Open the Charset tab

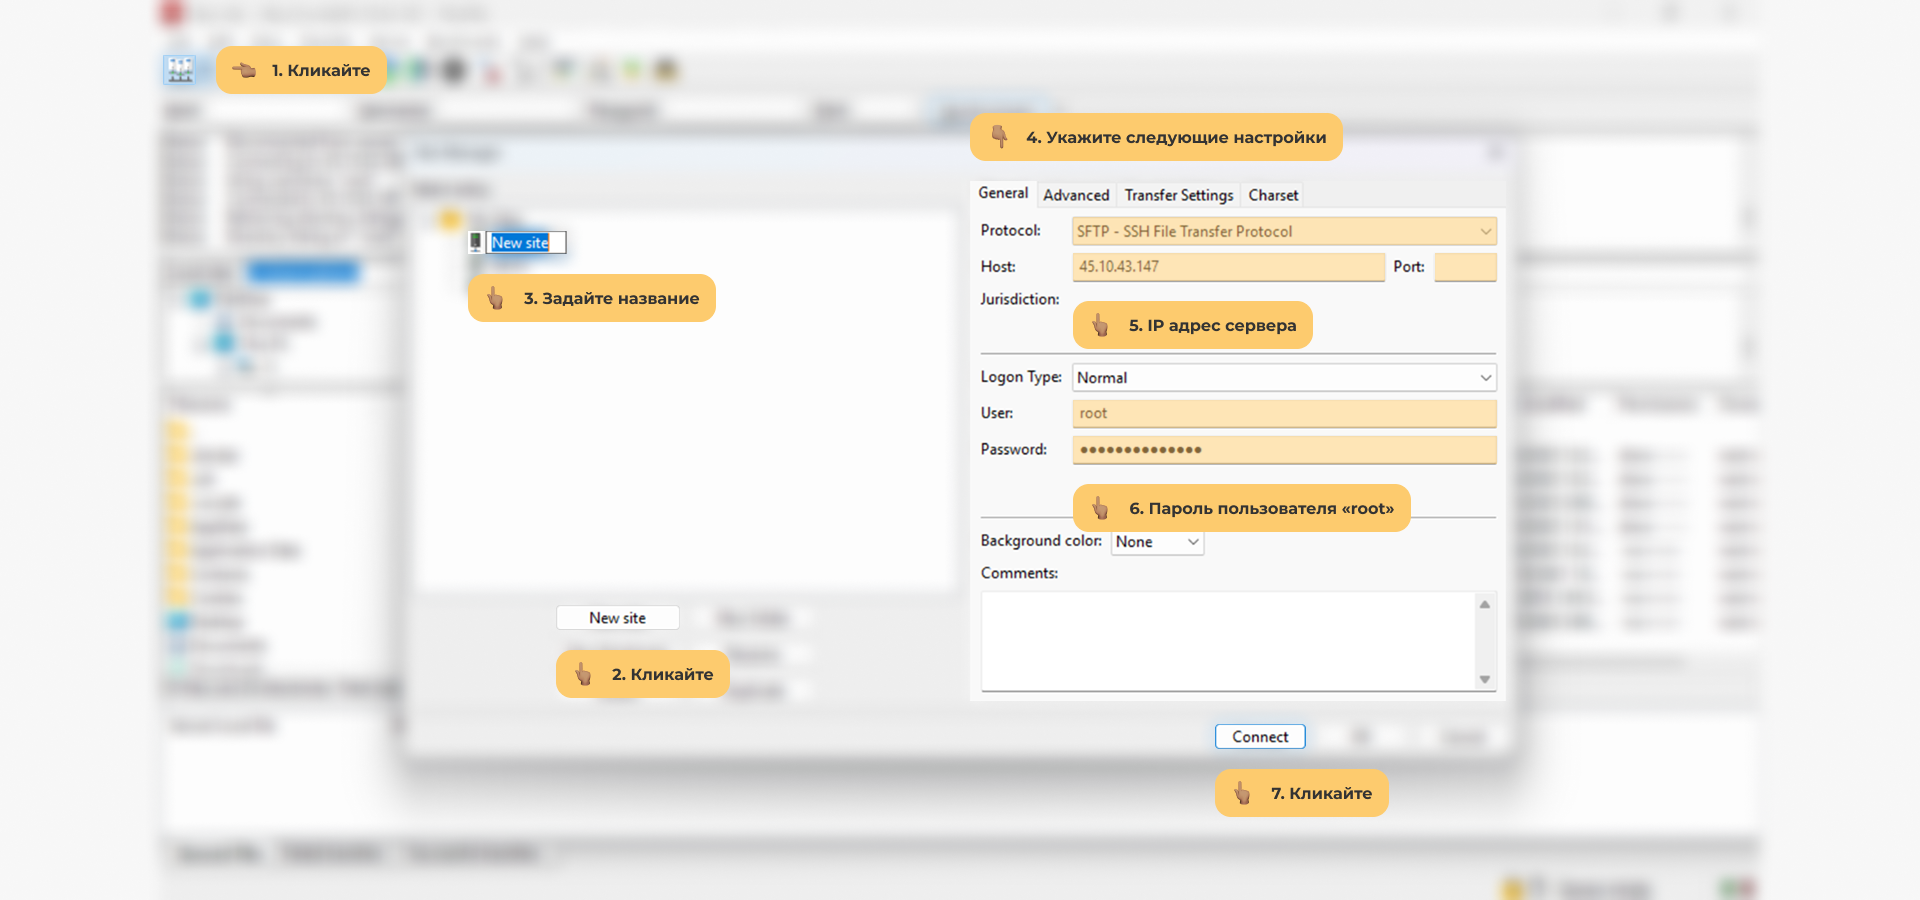tap(1273, 195)
